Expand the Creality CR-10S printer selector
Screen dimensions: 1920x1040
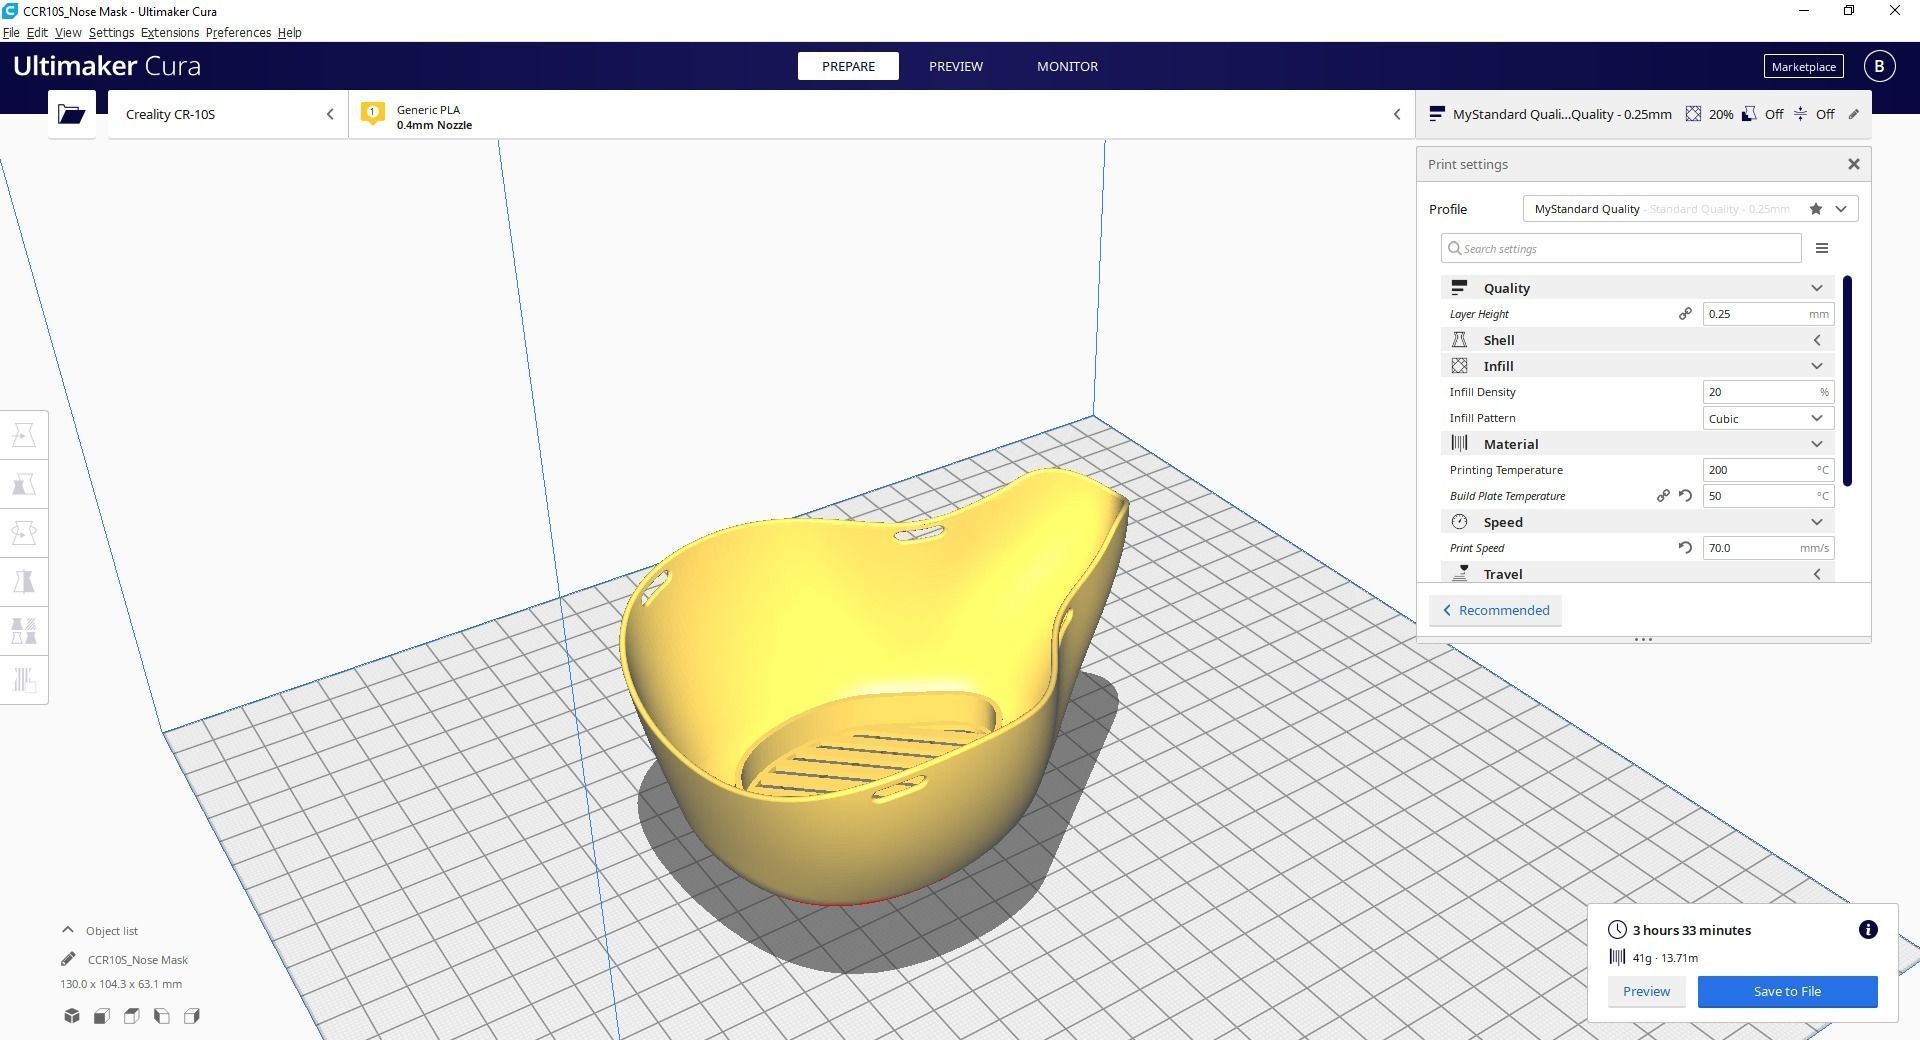(x=228, y=114)
